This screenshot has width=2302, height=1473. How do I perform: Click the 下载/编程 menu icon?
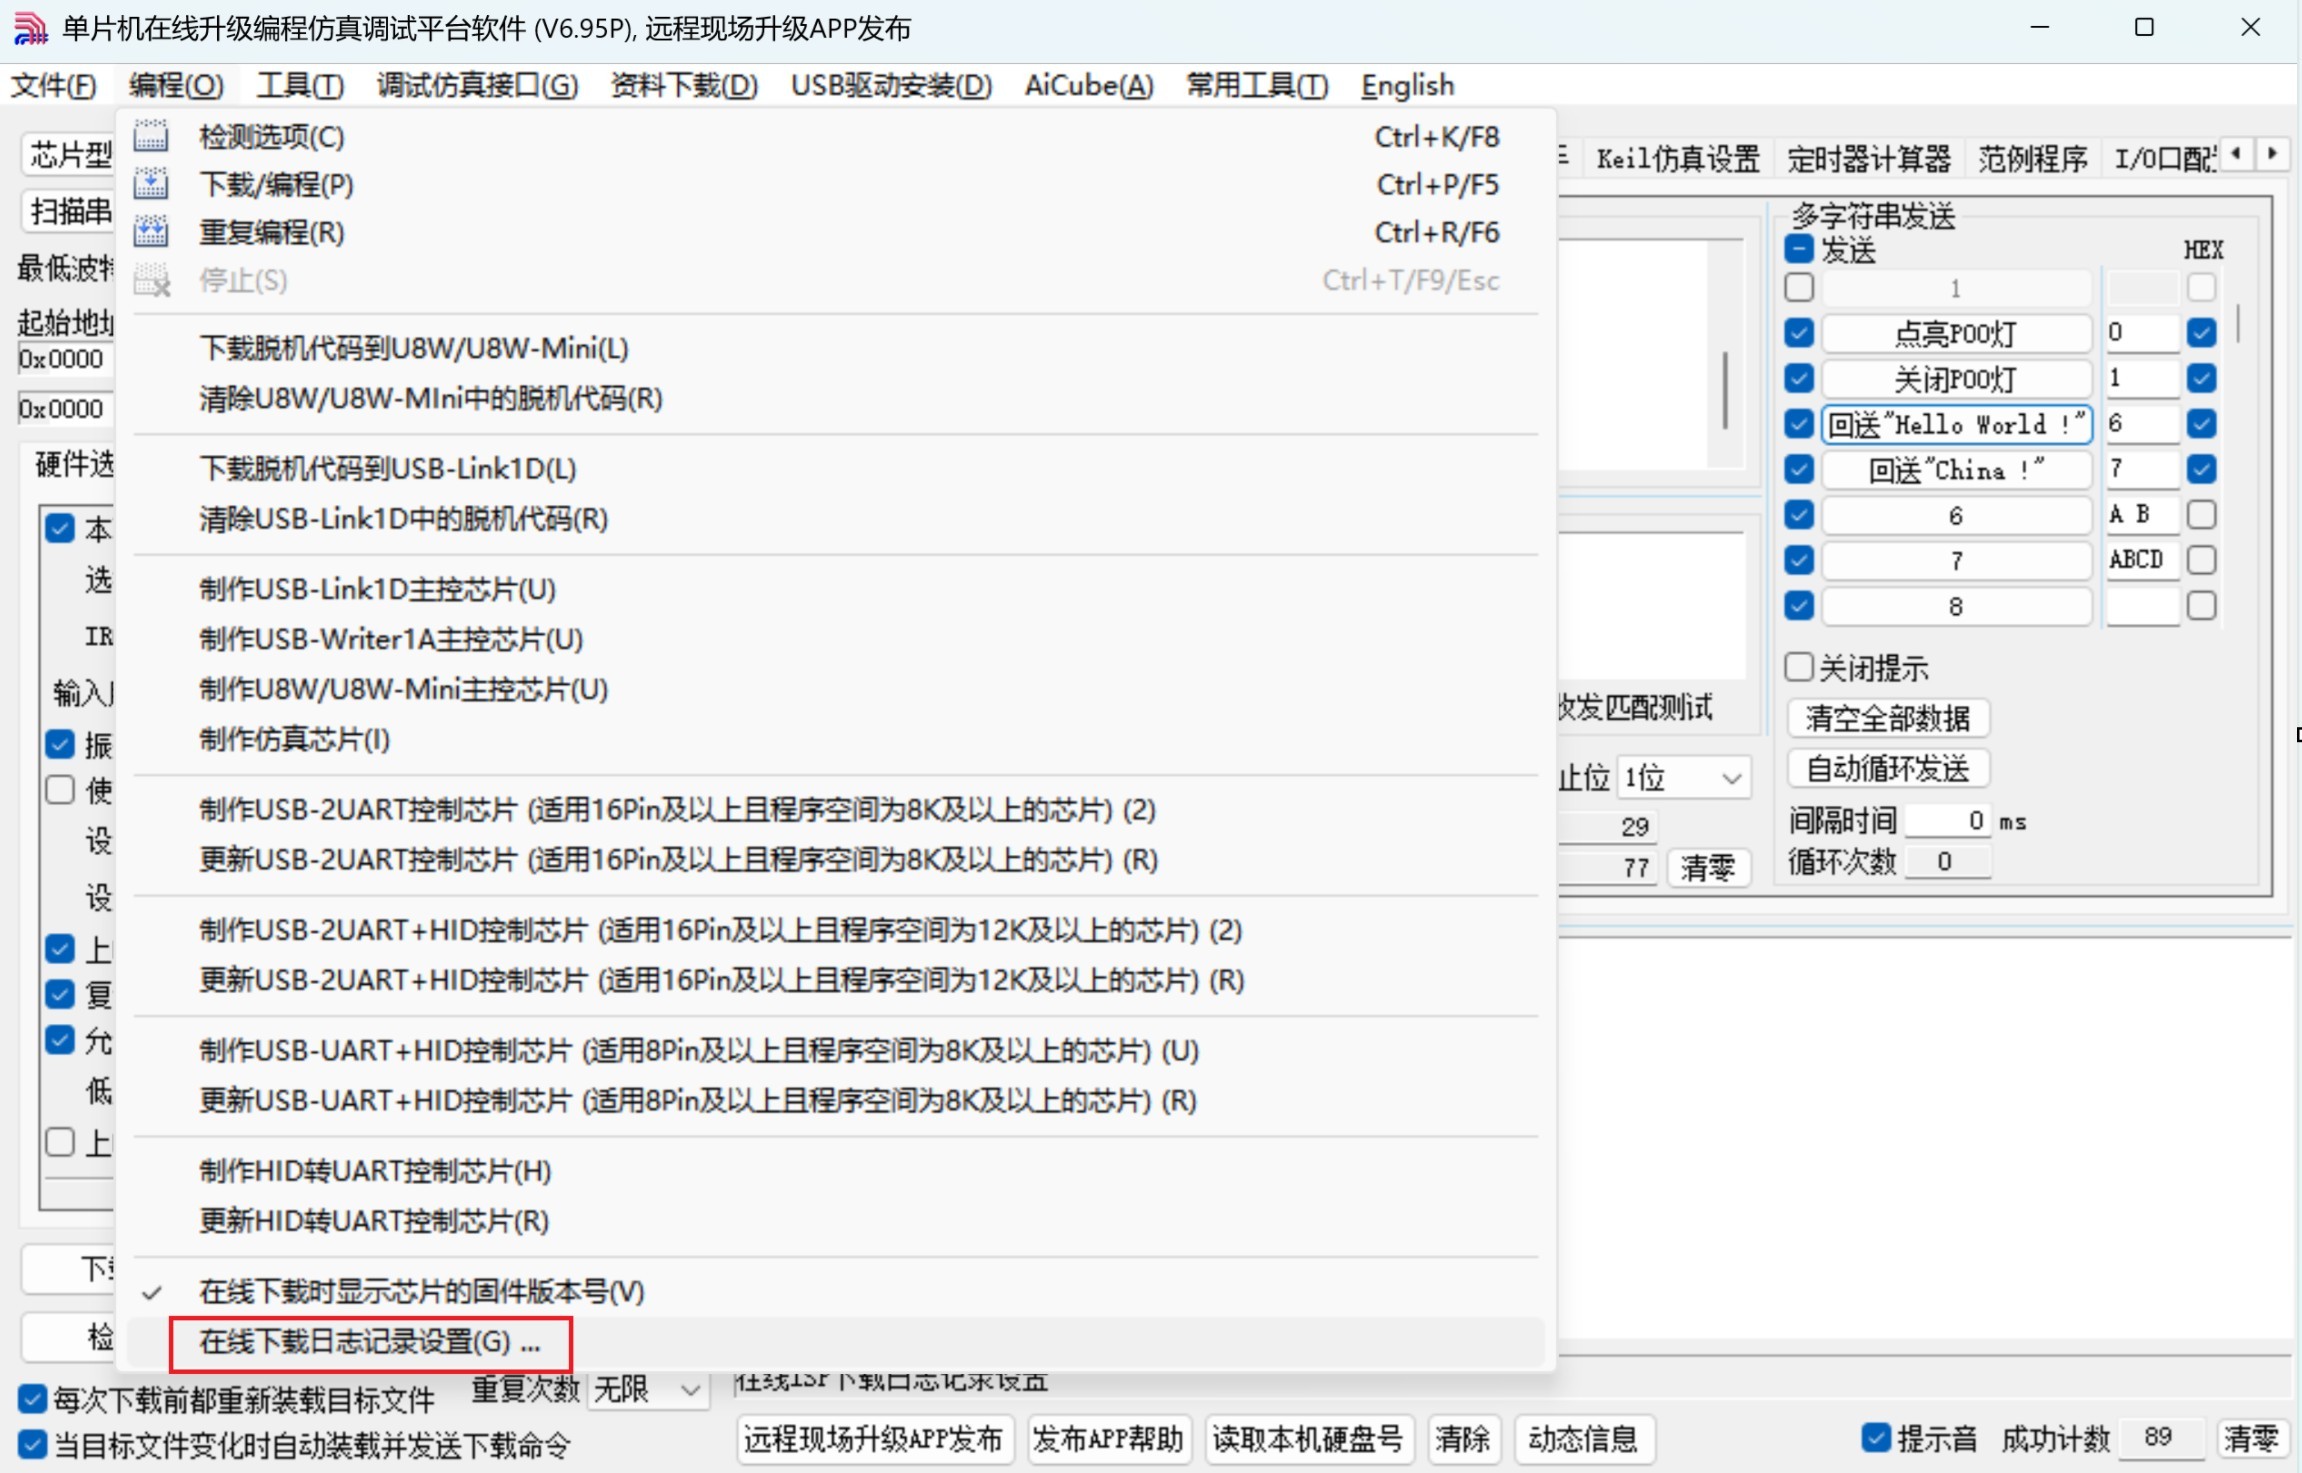pos(151,185)
